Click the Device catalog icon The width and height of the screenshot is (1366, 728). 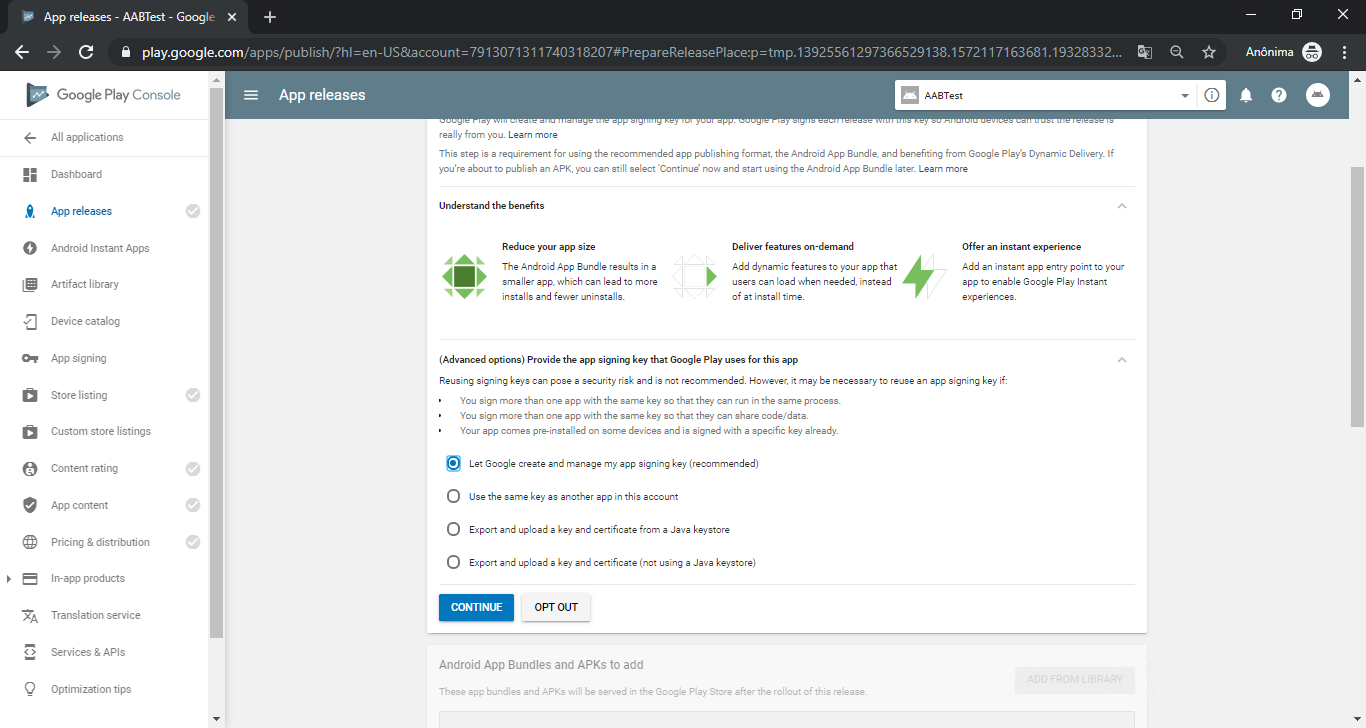(x=30, y=321)
